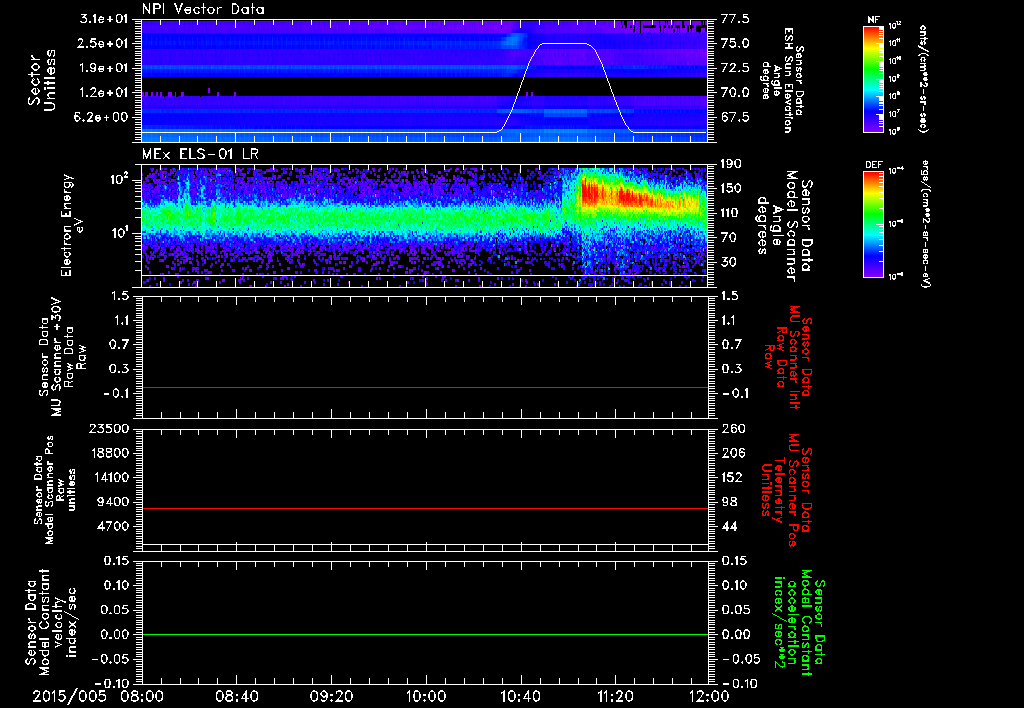1024x708 pixels.
Task: Click the 77.5 sun elevation tick label
Action: click(x=735, y=19)
